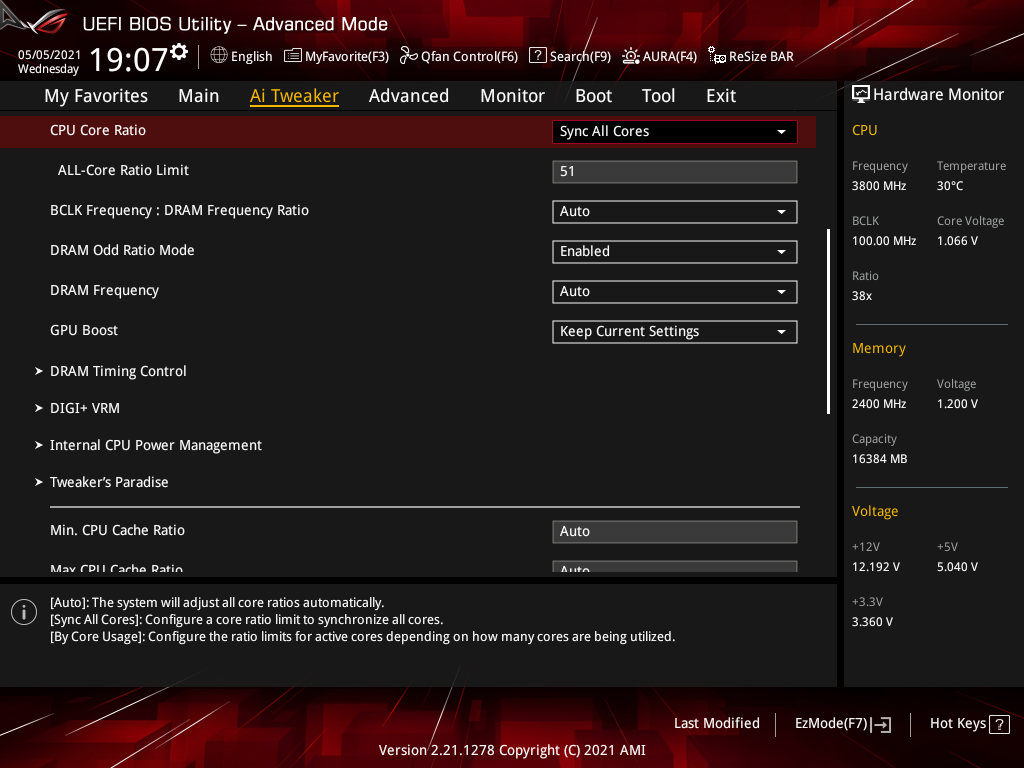Open AURA(F4) settings

(x=660, y=56)
